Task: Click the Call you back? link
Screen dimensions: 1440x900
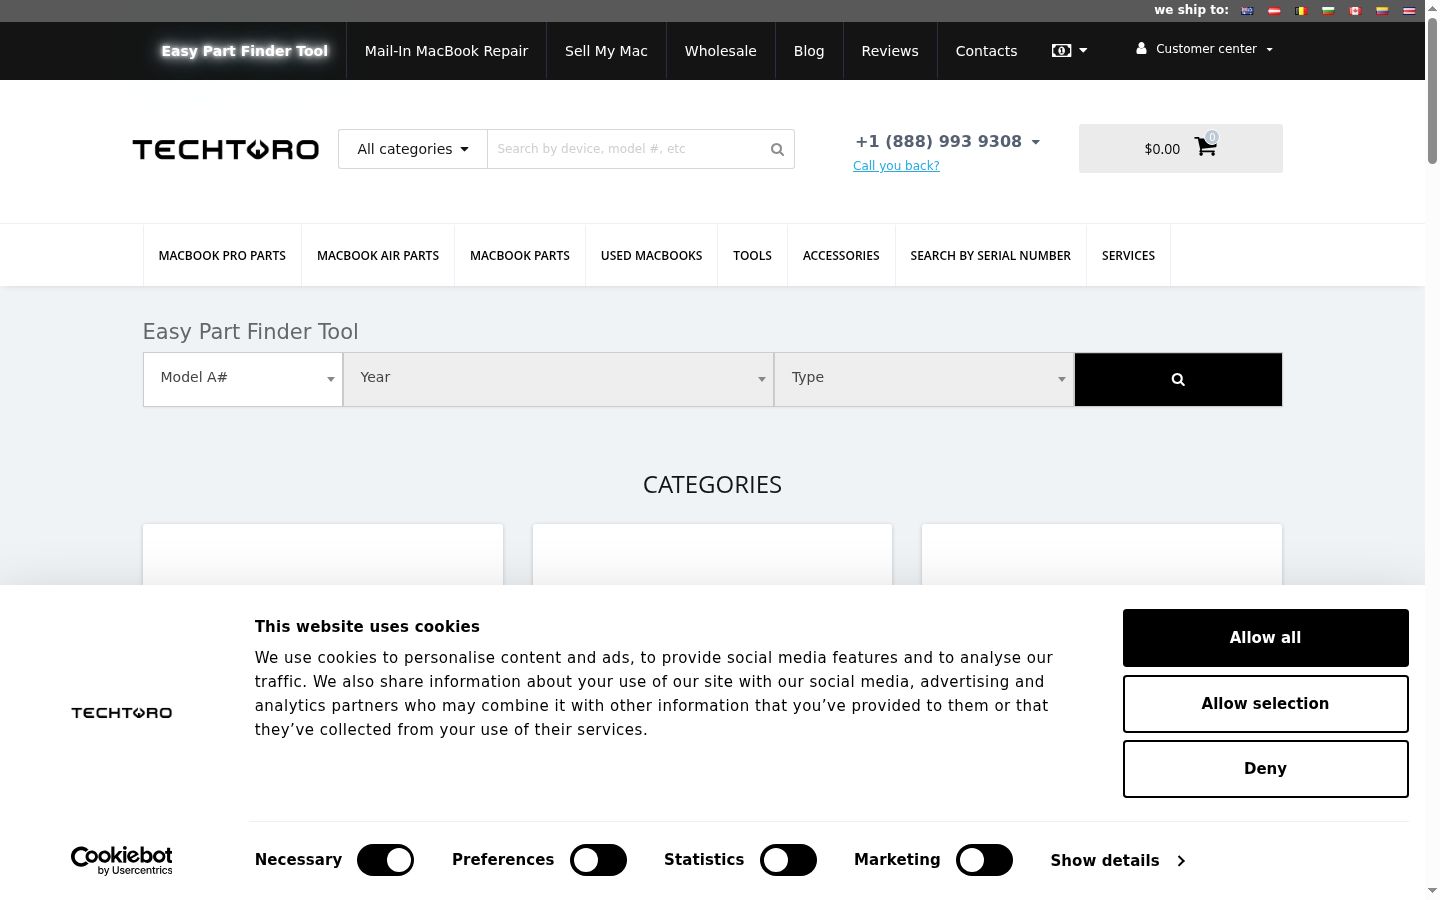Action: point(896,166)
